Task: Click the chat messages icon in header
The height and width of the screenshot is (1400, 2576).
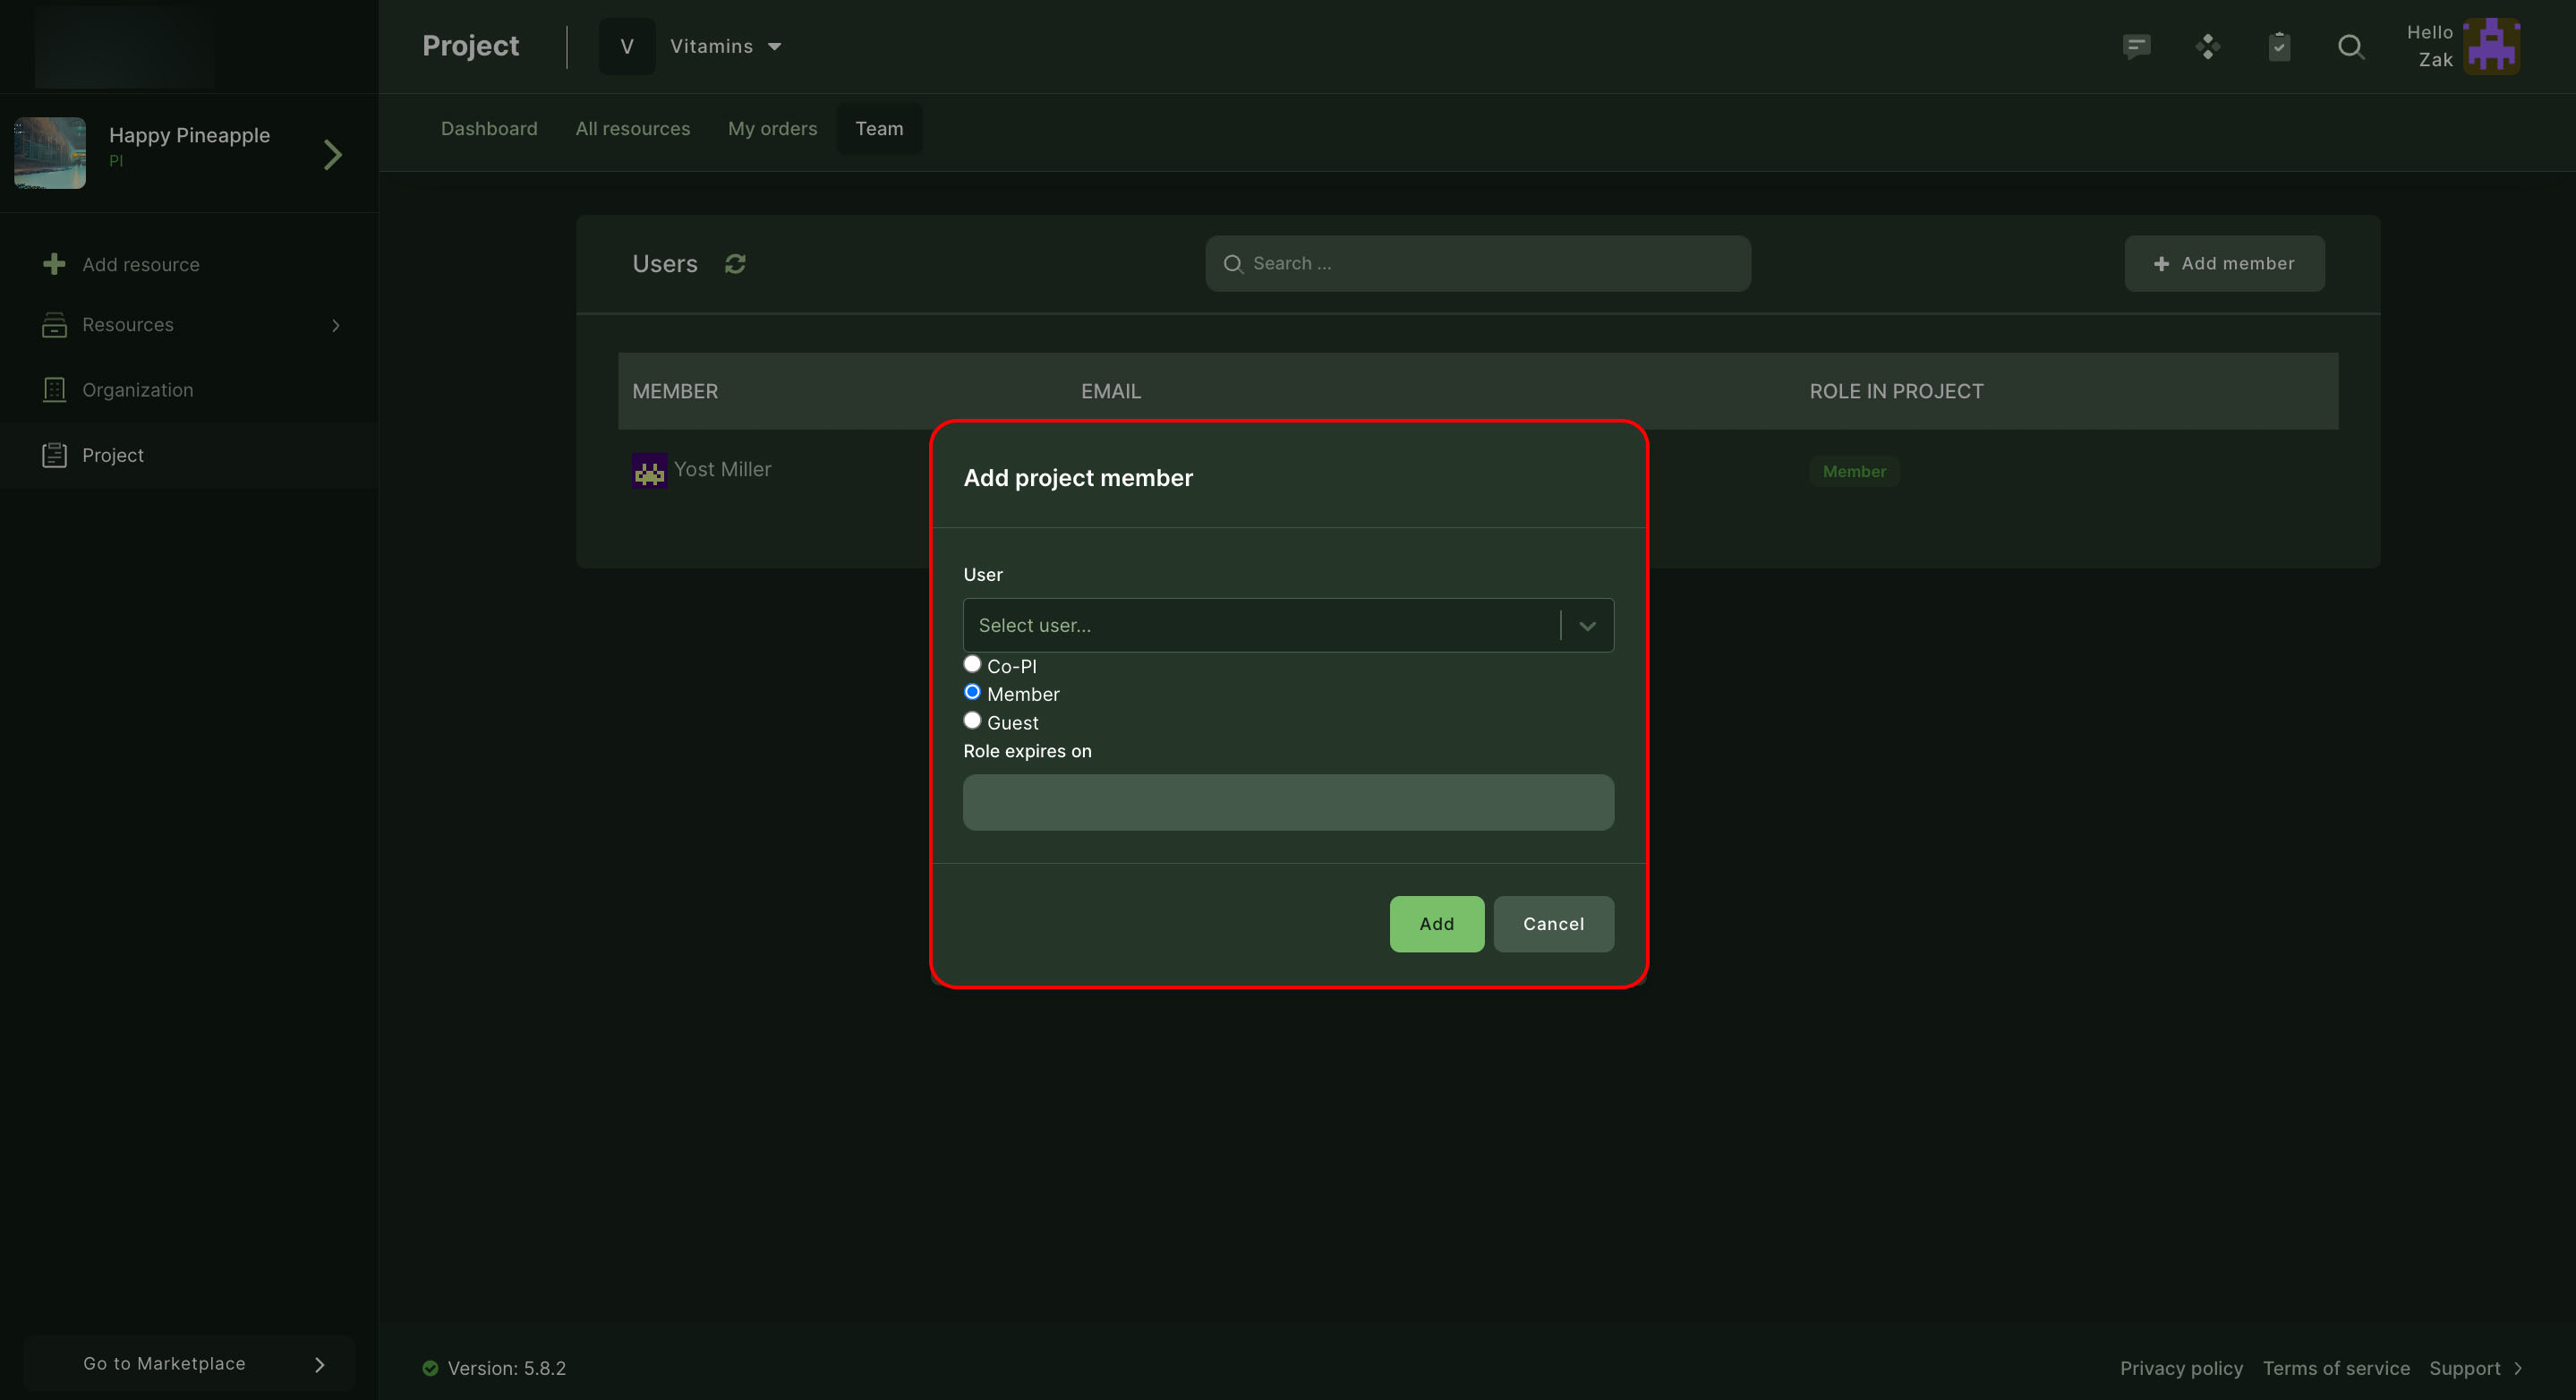Action: tap(2136, 46)
